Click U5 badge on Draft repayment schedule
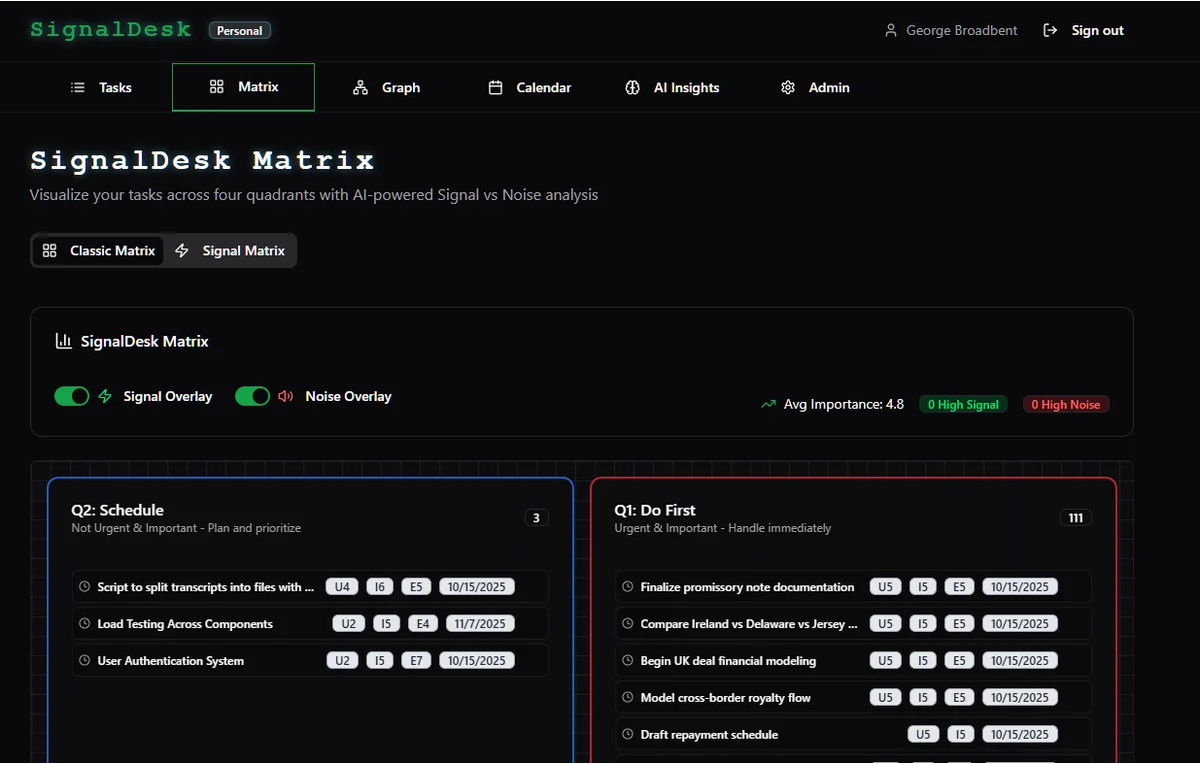Image resolution: width=1200 pixels, height=764 pixels. point(923,735)
